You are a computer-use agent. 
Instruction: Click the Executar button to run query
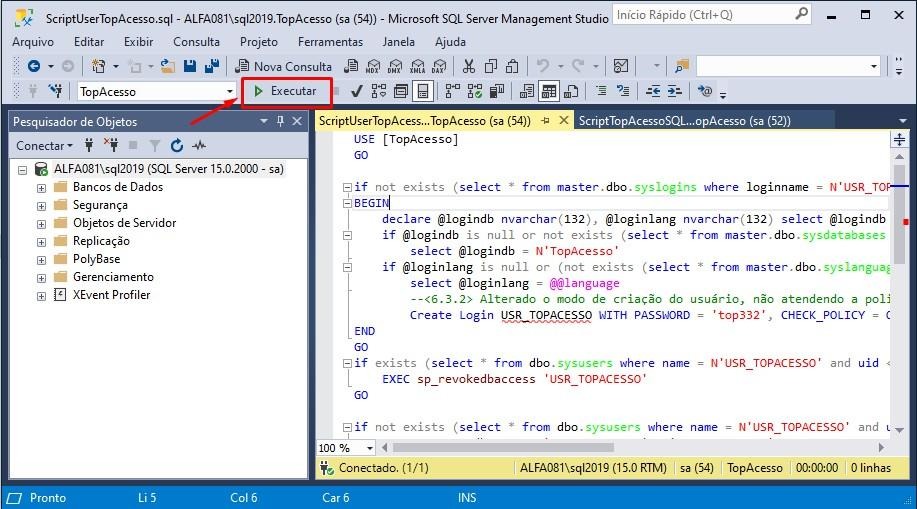click(x=286, y=91)
